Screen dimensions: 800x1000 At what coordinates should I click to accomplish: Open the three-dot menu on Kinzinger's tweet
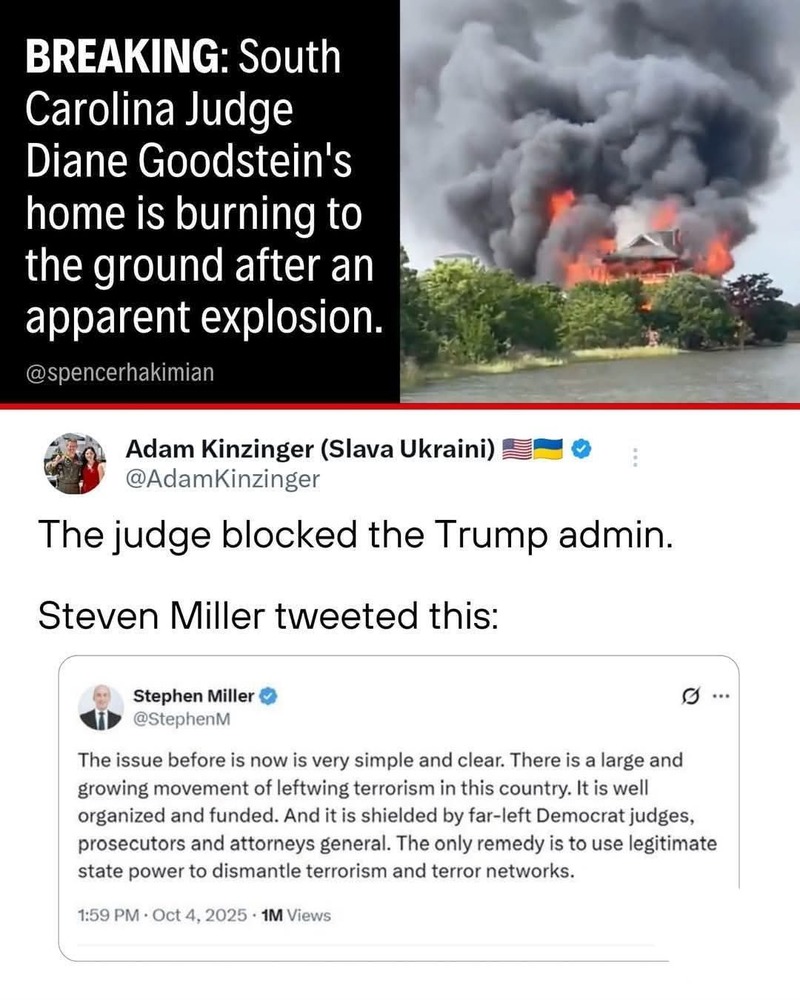635,457
